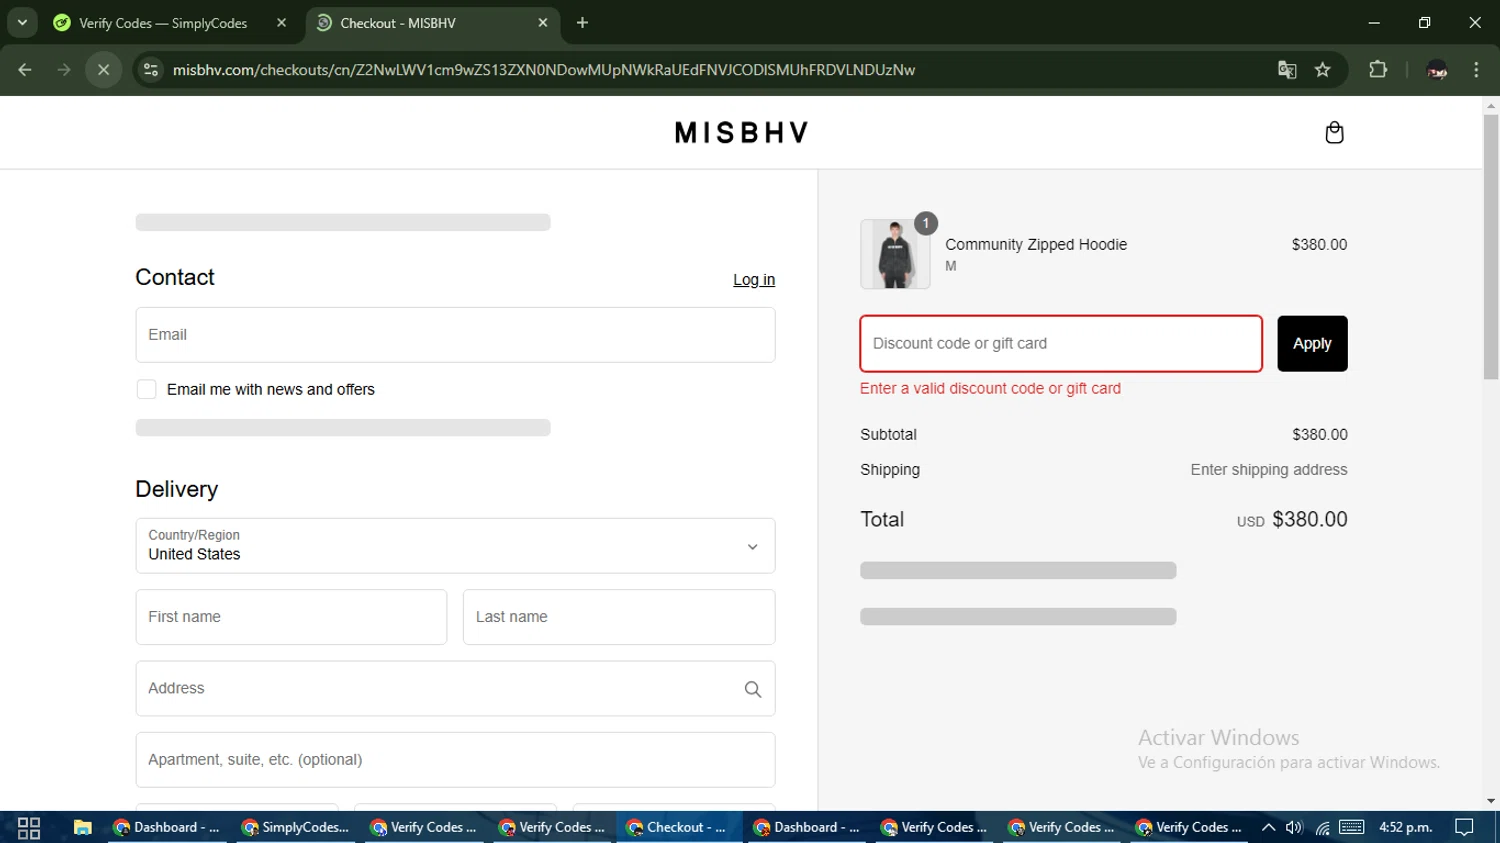Click the Last name field
Screen dimensions: 1500x843
click(619, 617)
